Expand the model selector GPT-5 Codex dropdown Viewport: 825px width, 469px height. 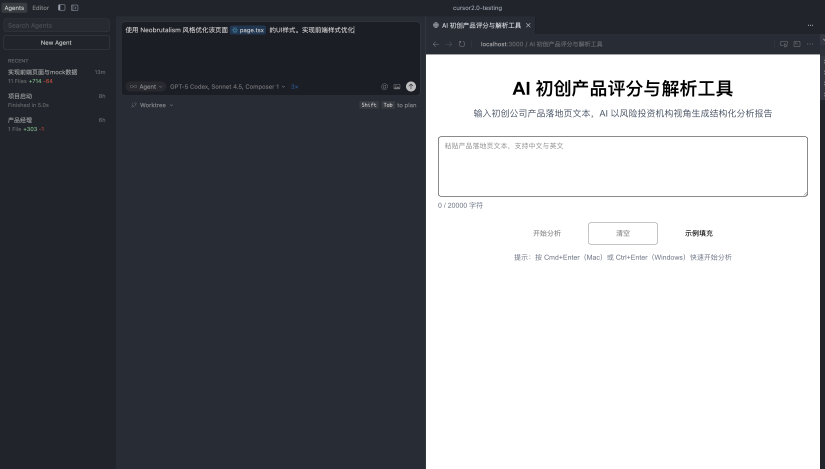[x=228, y=87]
